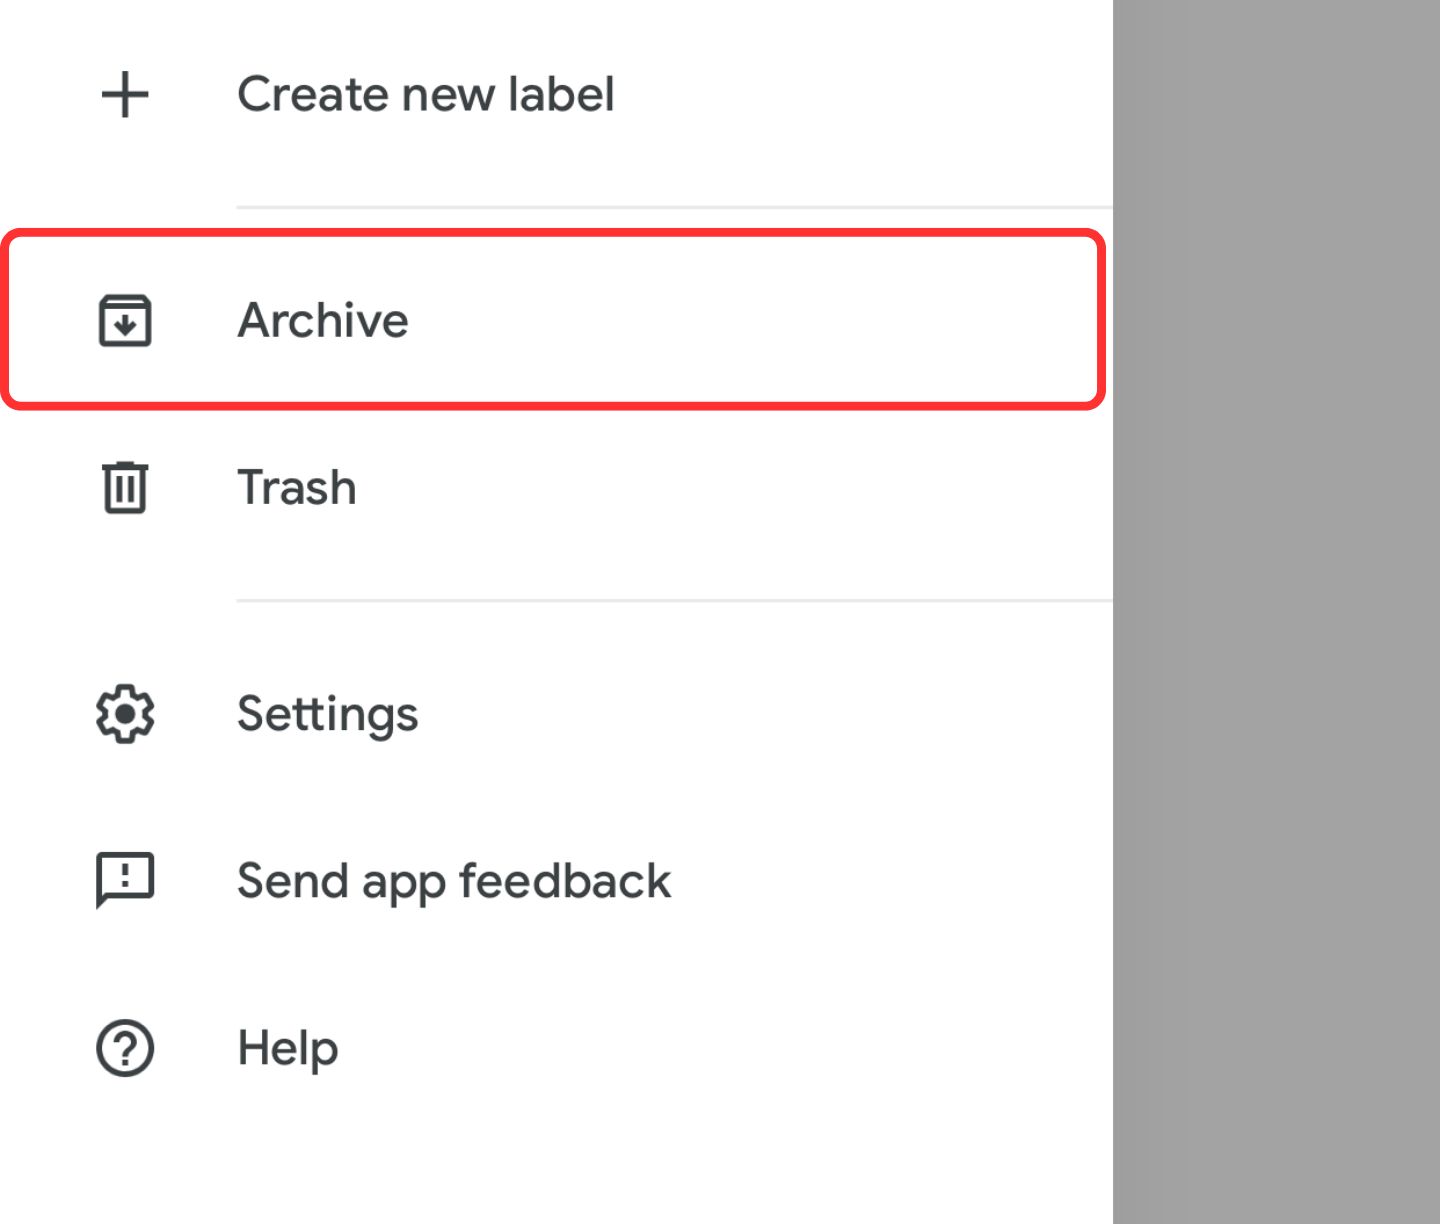
Task: Click the plus icon beside Create new label
Action: tap(125, 95)
